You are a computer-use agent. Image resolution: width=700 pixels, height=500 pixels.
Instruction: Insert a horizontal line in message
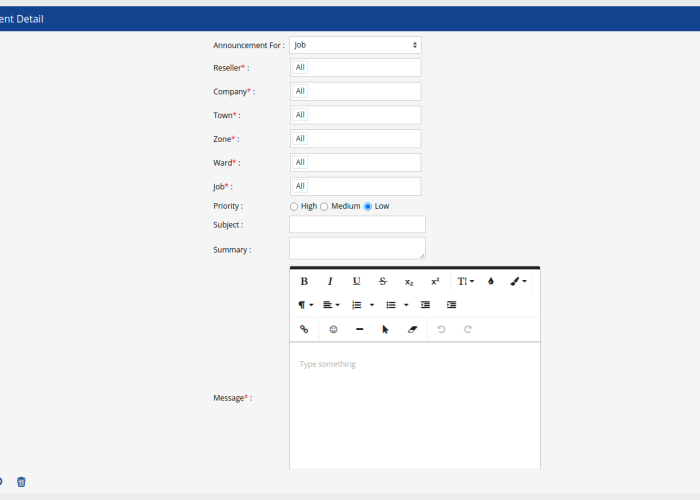359,329
